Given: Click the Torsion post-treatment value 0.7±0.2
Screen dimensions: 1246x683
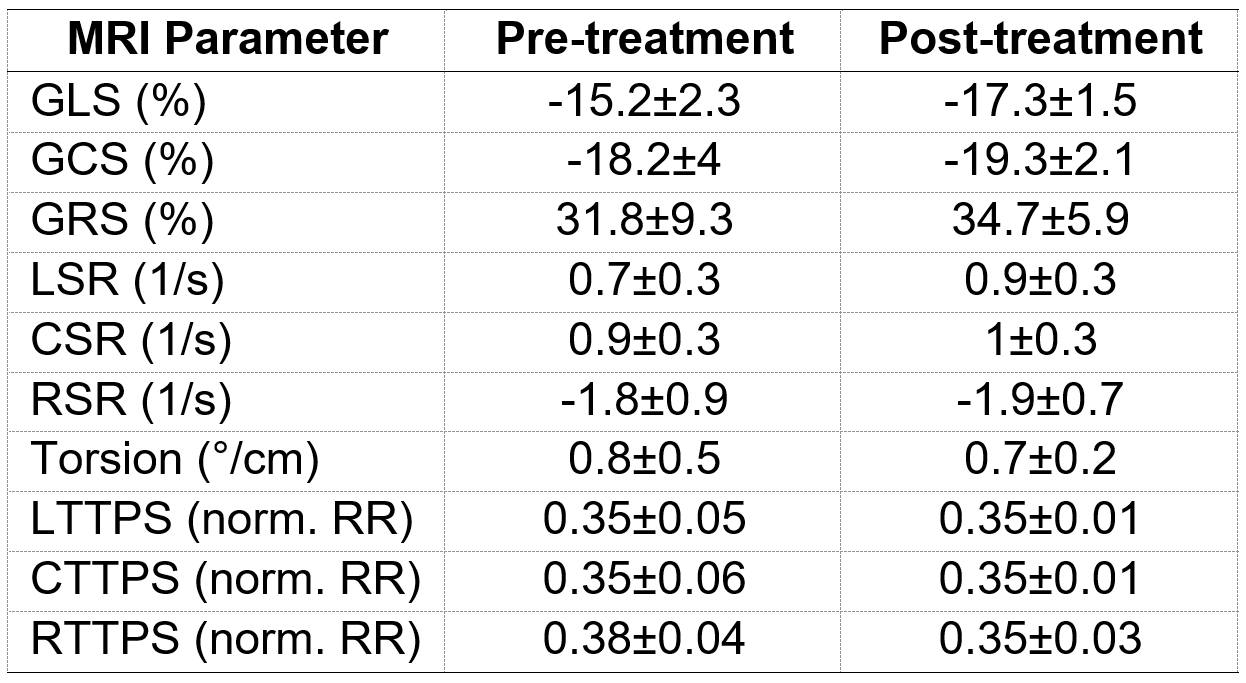Looking at the screenshot, I should [x=1040, y=458].
